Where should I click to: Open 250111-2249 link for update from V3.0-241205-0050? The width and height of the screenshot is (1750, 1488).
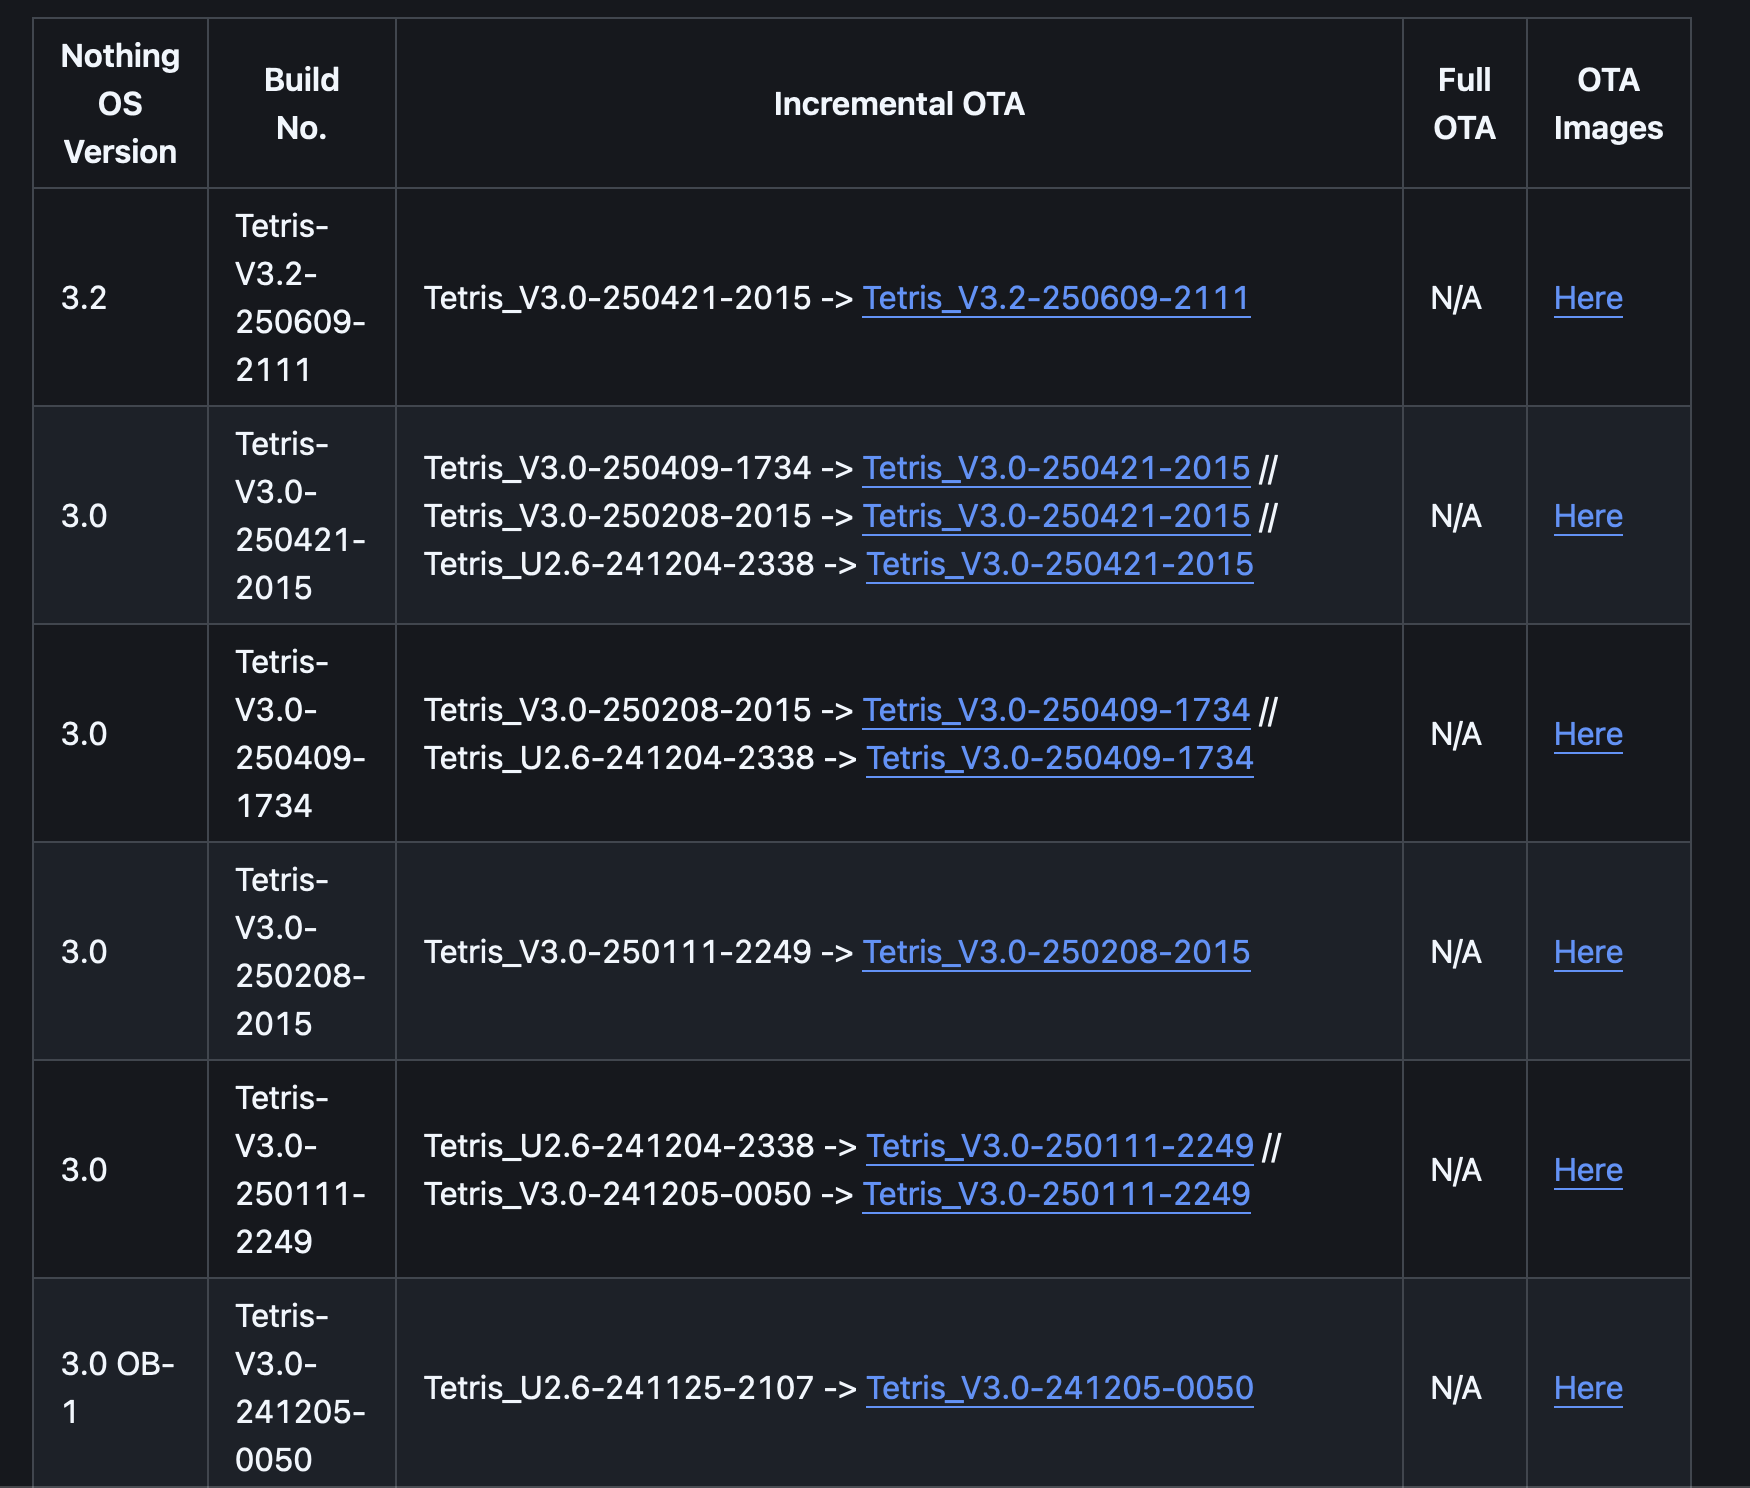[x=1056, y=1194]
